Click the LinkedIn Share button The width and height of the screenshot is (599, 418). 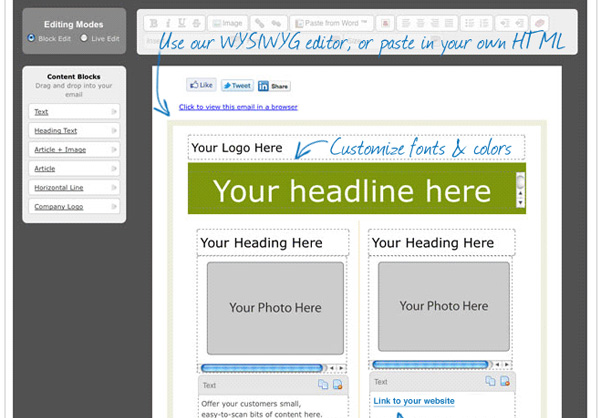pyautogui.click(x=274, y=86)
